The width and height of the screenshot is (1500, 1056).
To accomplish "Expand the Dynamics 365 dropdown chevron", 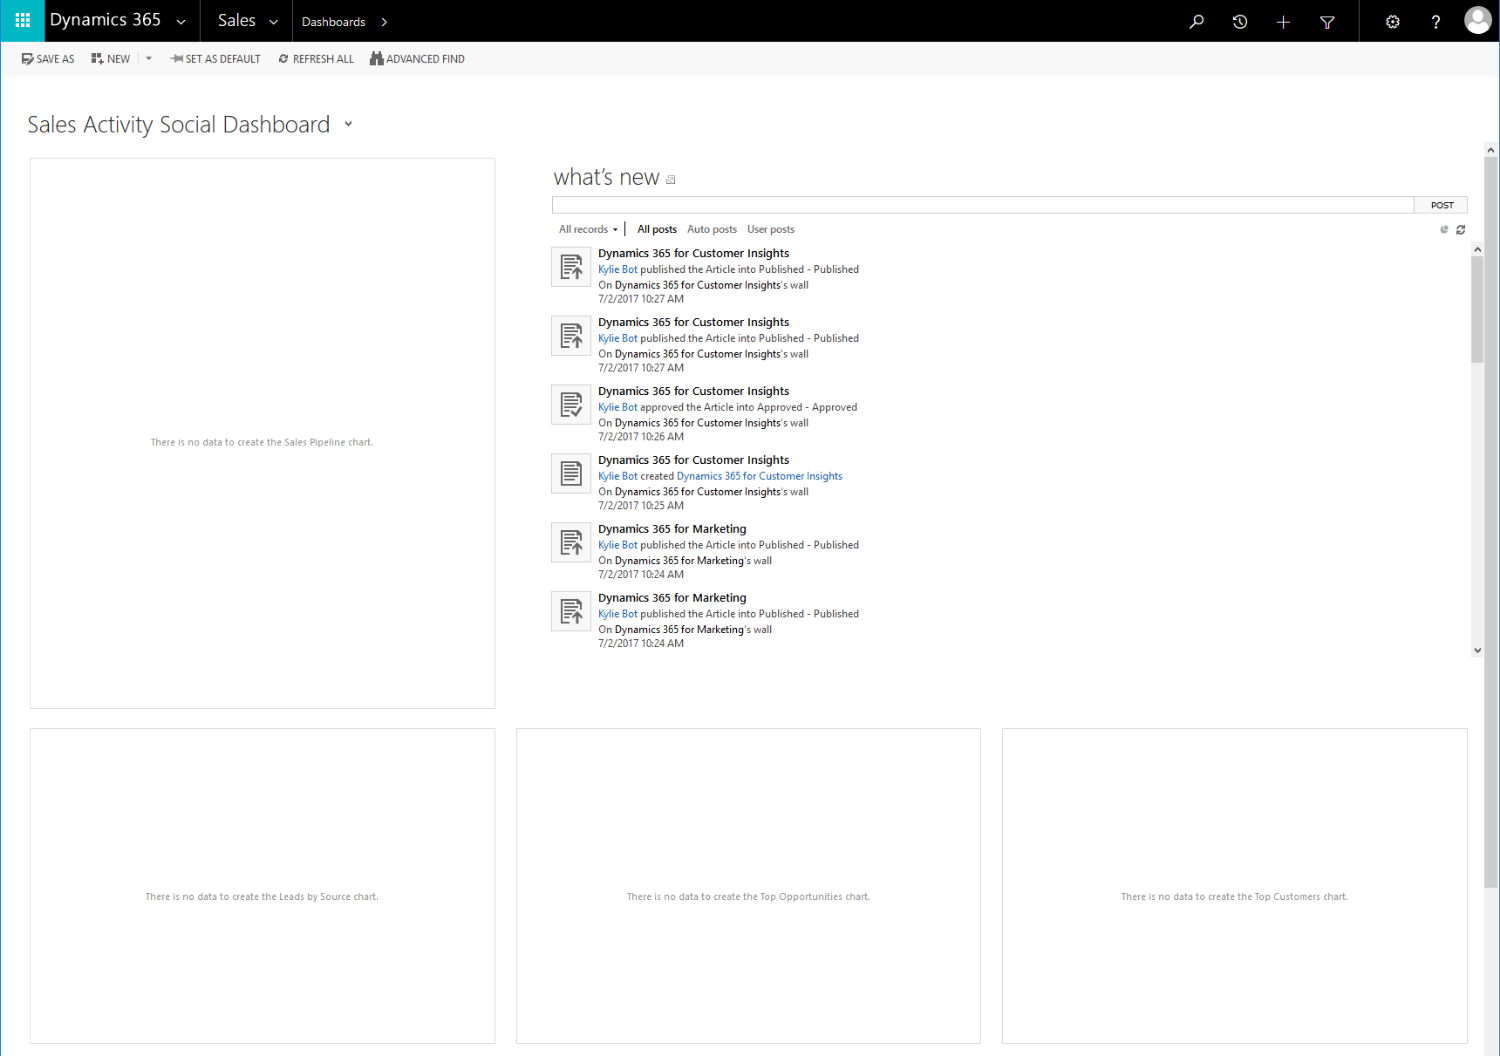I will pos(181,22).
